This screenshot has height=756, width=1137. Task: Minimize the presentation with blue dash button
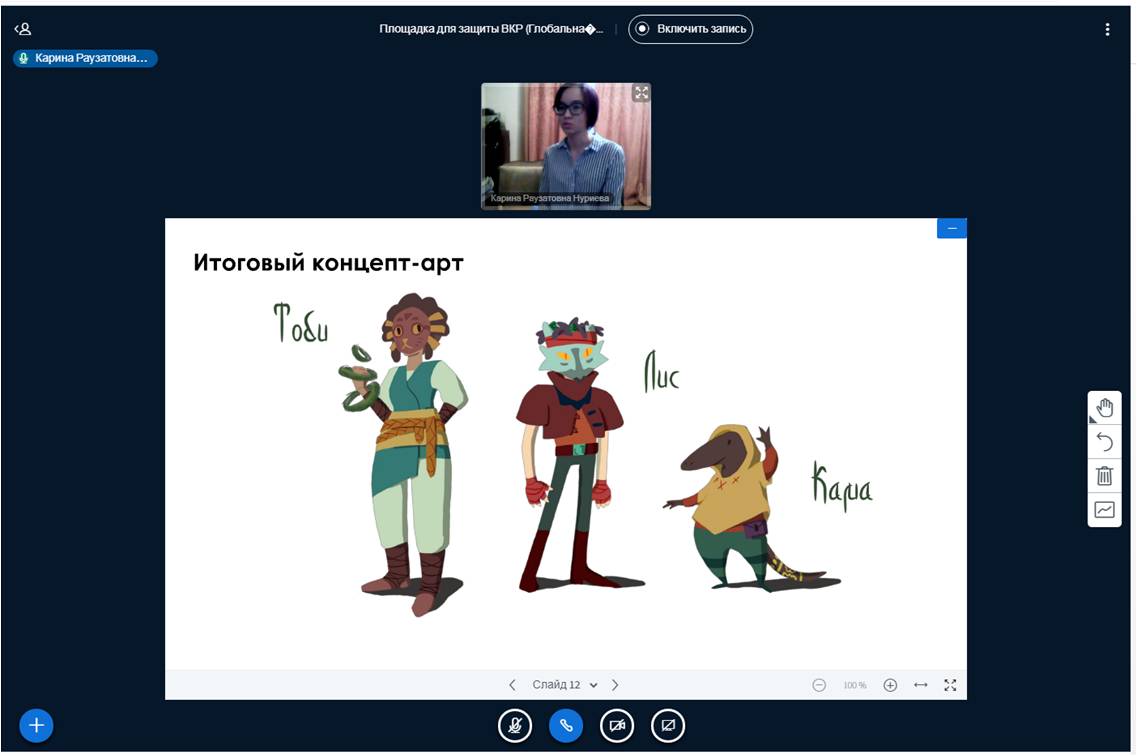click(951, 229)
